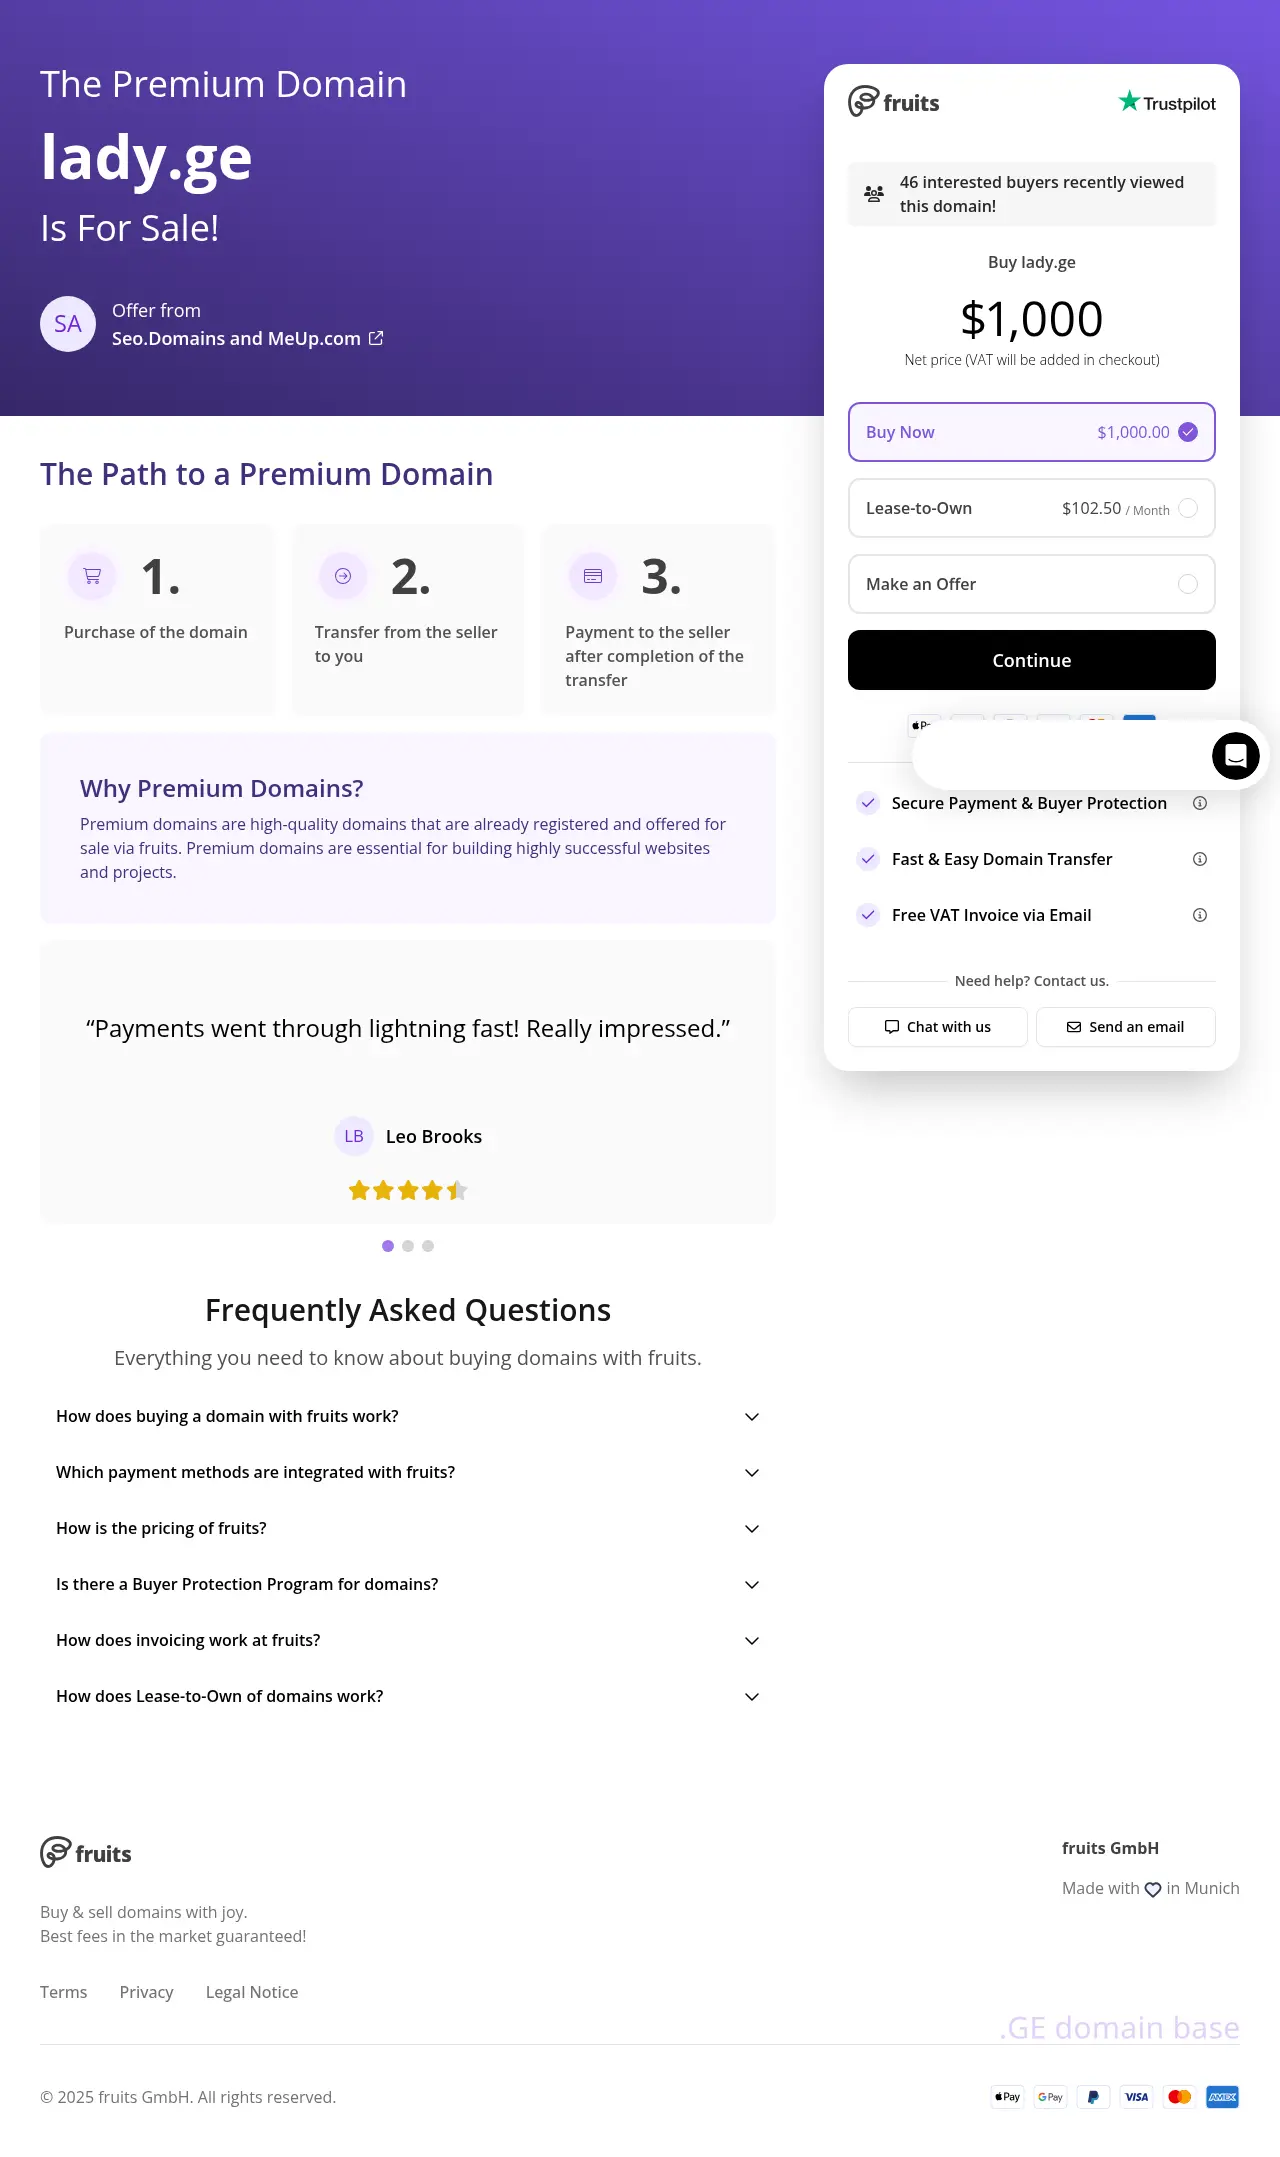1280x2157 pixels.
Task: Expand "How does Lease-to-Own of domains work?"
Action: point(408,1696)
